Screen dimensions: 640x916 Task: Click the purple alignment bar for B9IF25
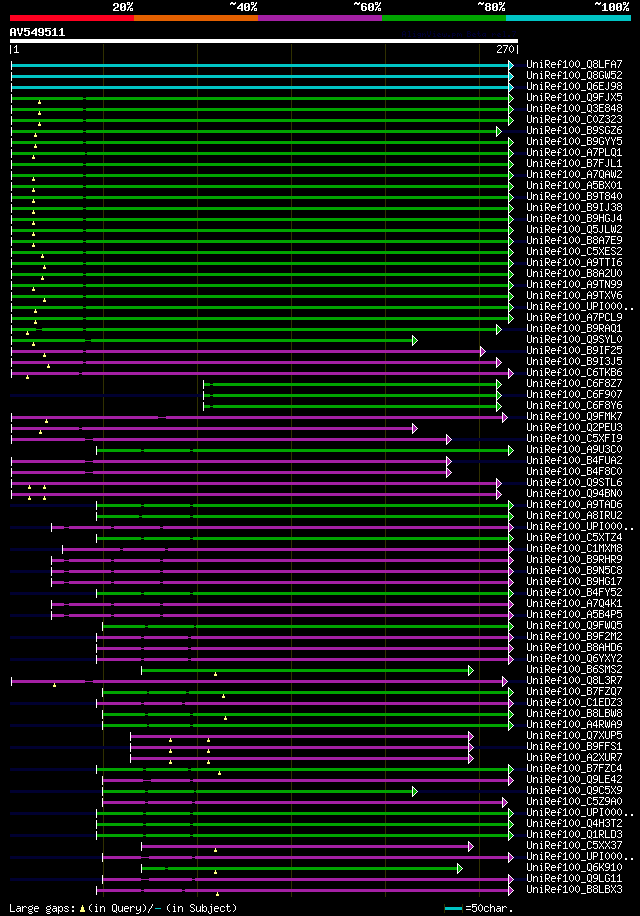click(x=245, y=352)
